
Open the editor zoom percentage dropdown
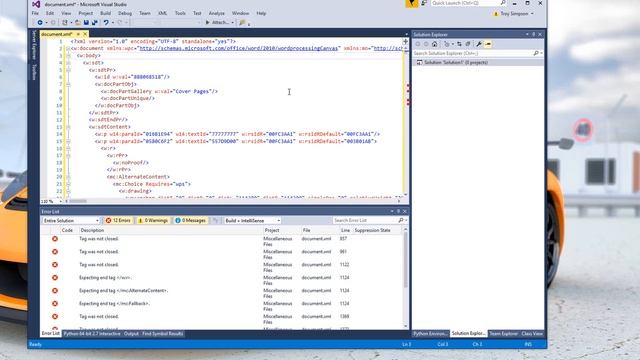point(60,201)
